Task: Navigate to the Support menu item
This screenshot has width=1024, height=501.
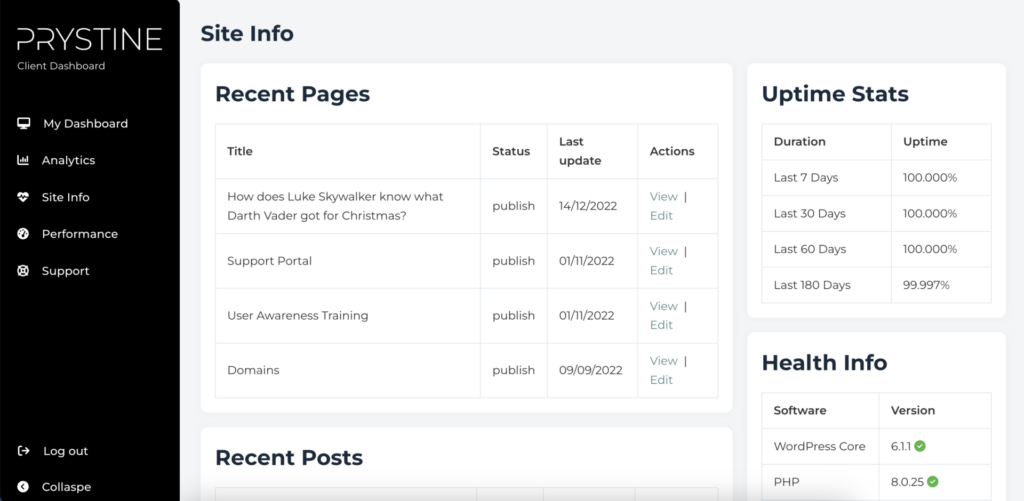Action: click(65, 270)
